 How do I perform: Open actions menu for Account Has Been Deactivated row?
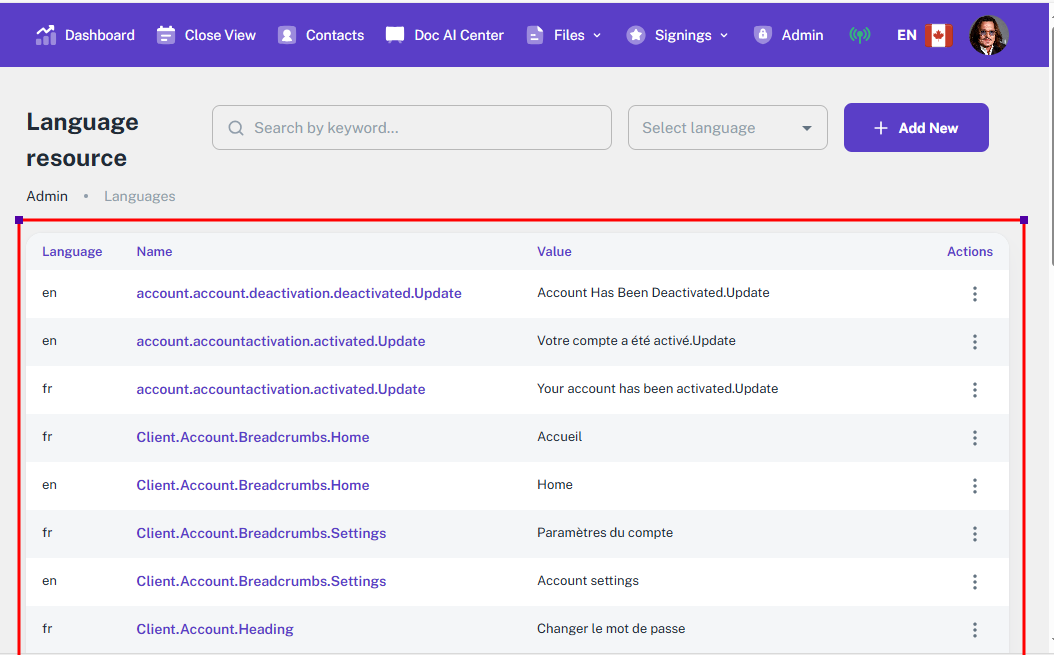click(x=974, y=294)
